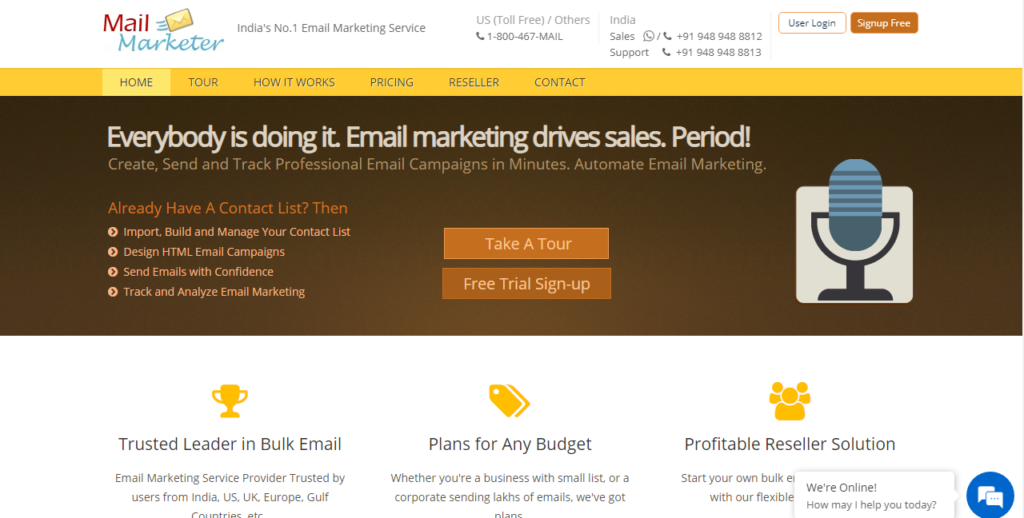Screen dimensions: 1024x518
Task: Click the Support phone icon
Action: coord(666,52)
